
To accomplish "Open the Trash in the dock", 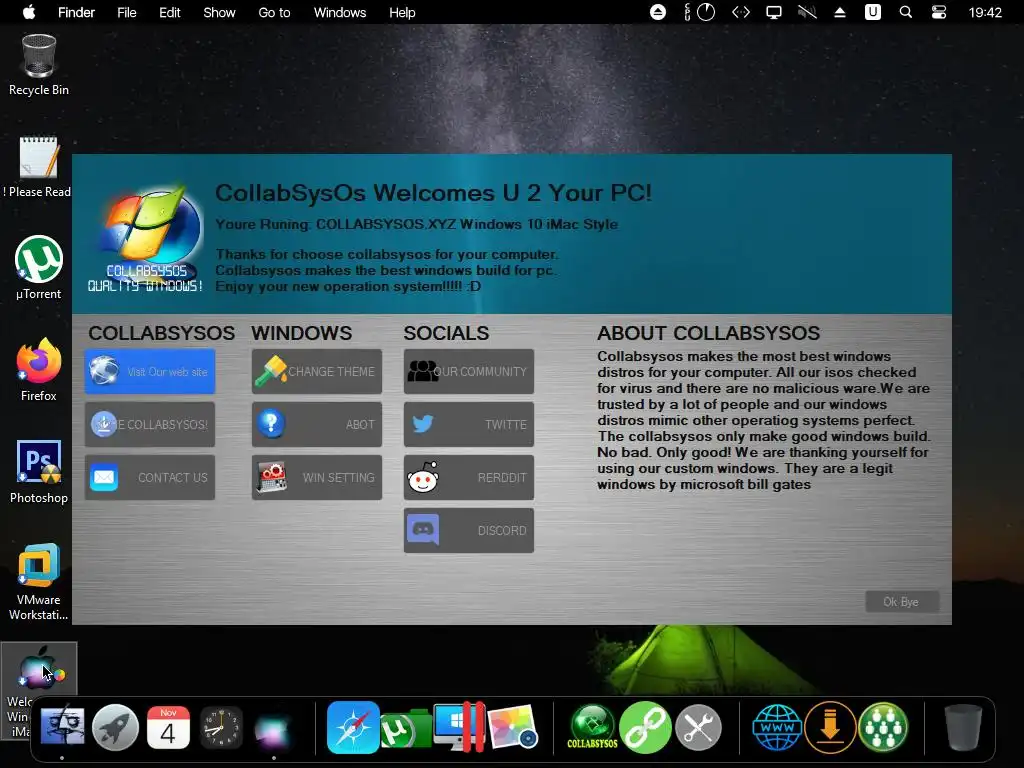I will (x=963, y=727).
